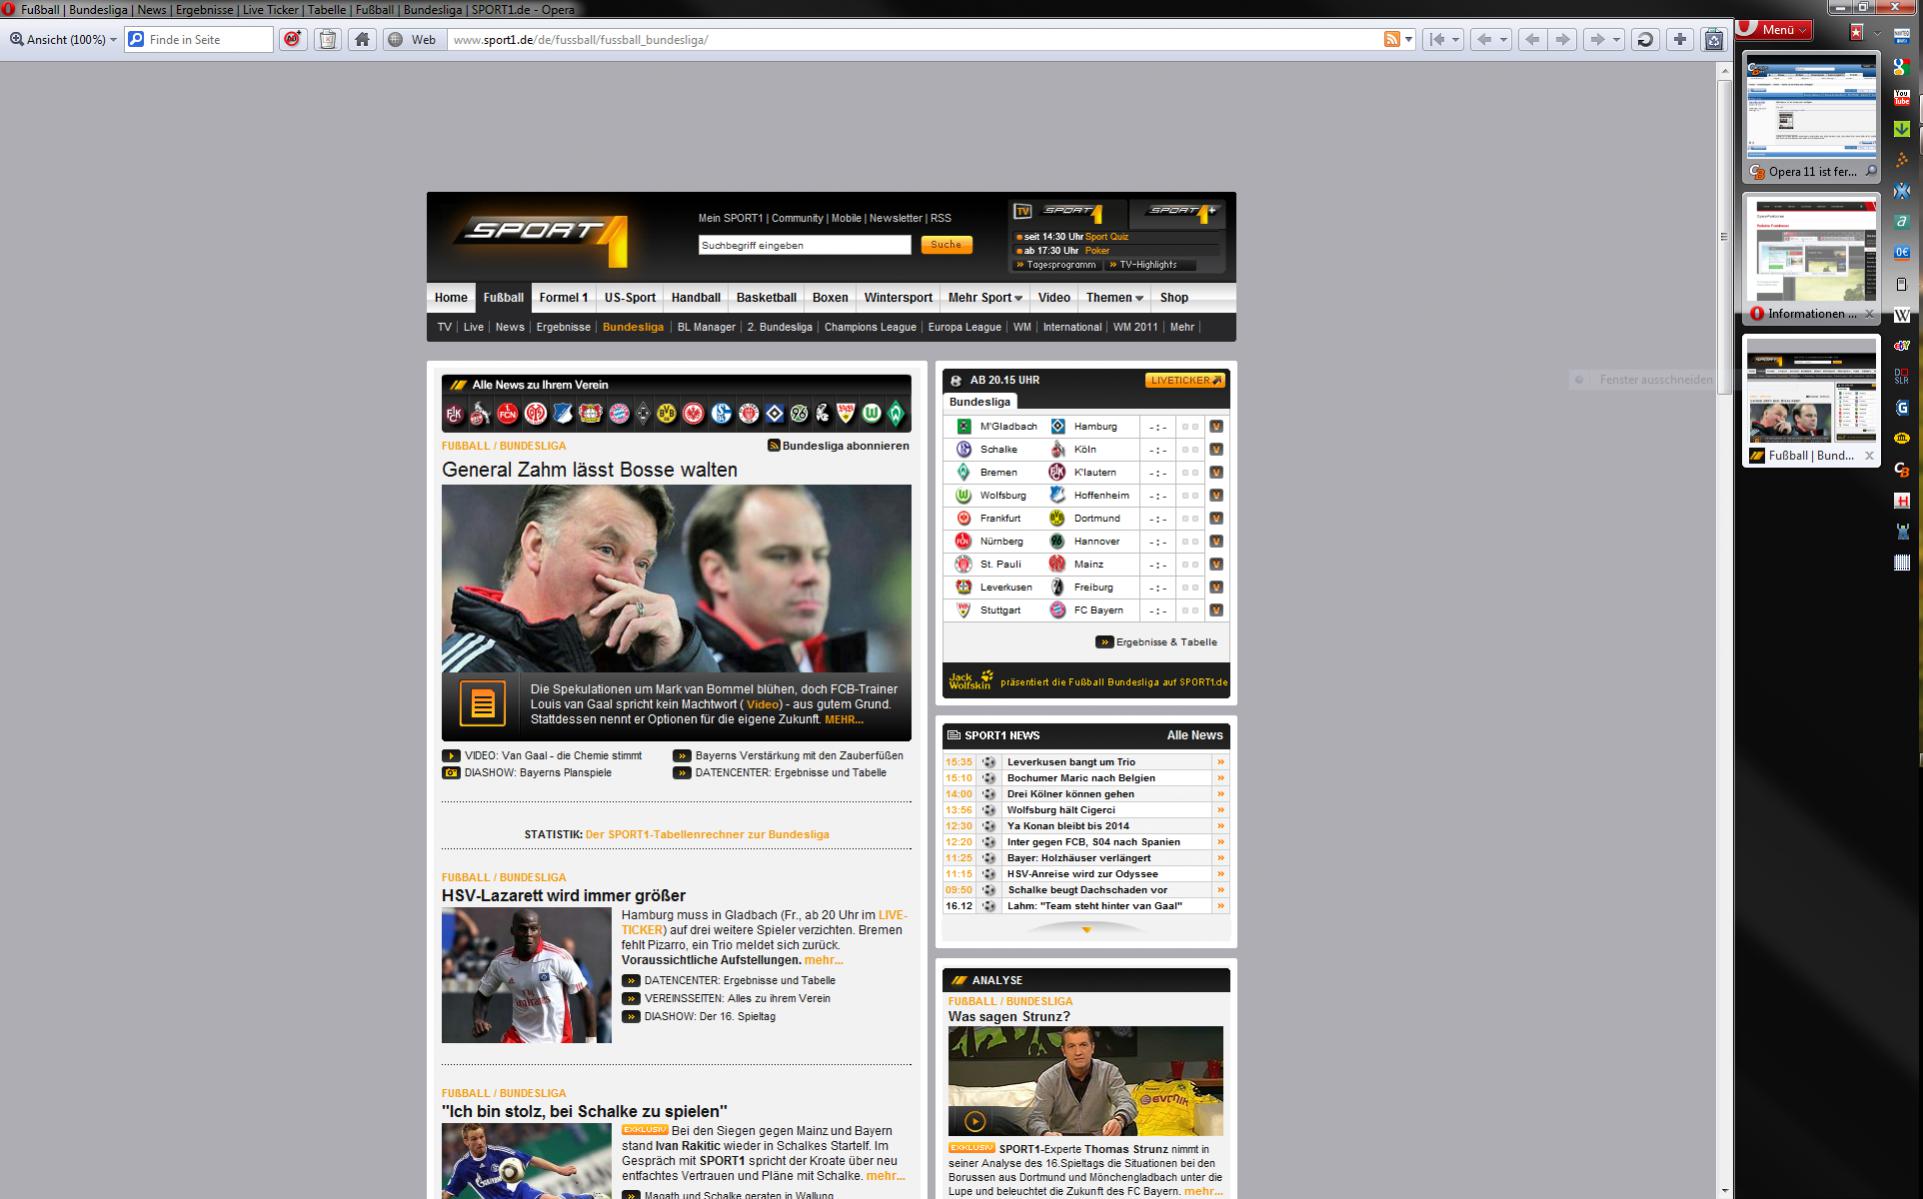Click the eBay bookmark icon
The image size is (1923, 1199).
[x=1902, y=346]
